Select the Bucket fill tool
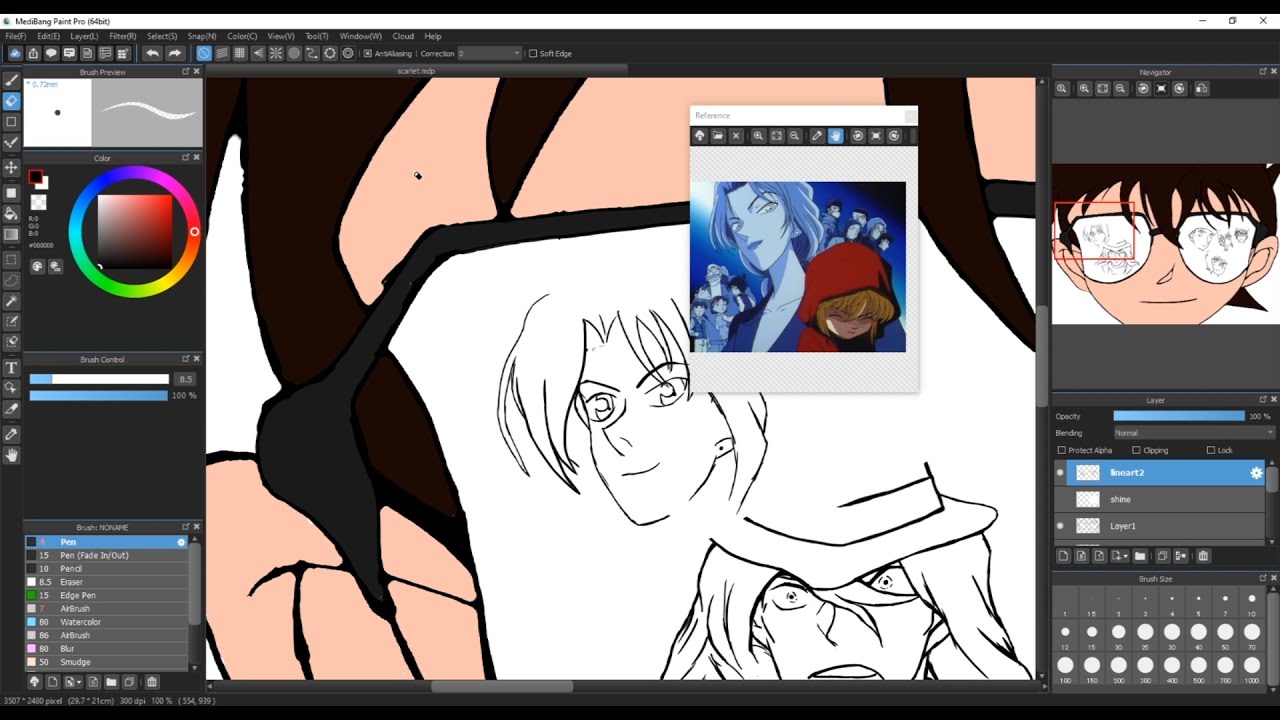The height and width of the screenshot is (720, 1280). coord(12,213)
